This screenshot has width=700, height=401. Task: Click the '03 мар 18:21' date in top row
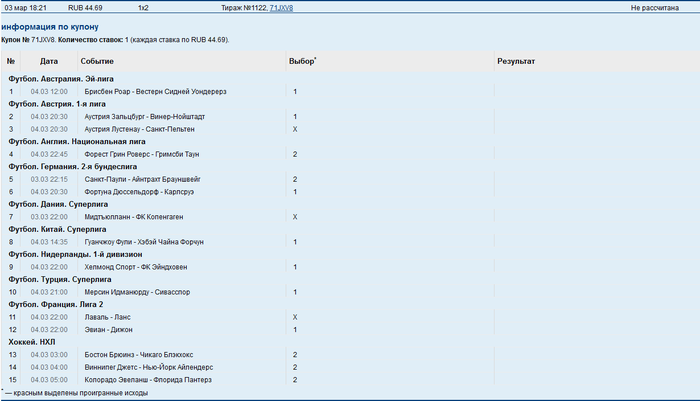tap(25, 8)
